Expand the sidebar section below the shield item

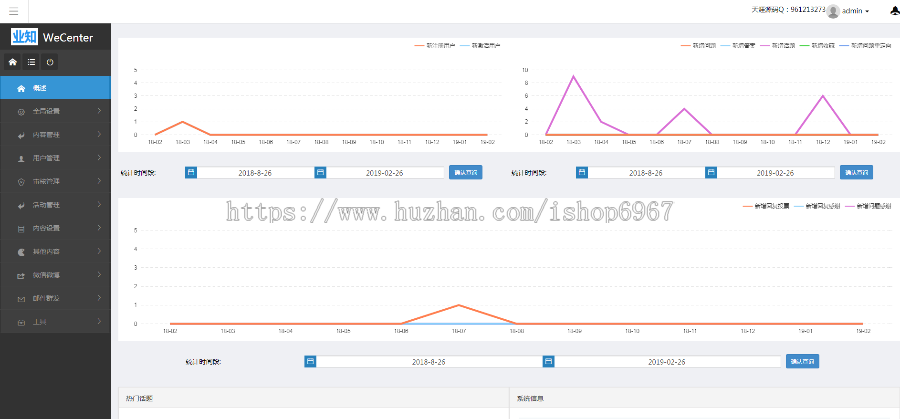[55, 205]
